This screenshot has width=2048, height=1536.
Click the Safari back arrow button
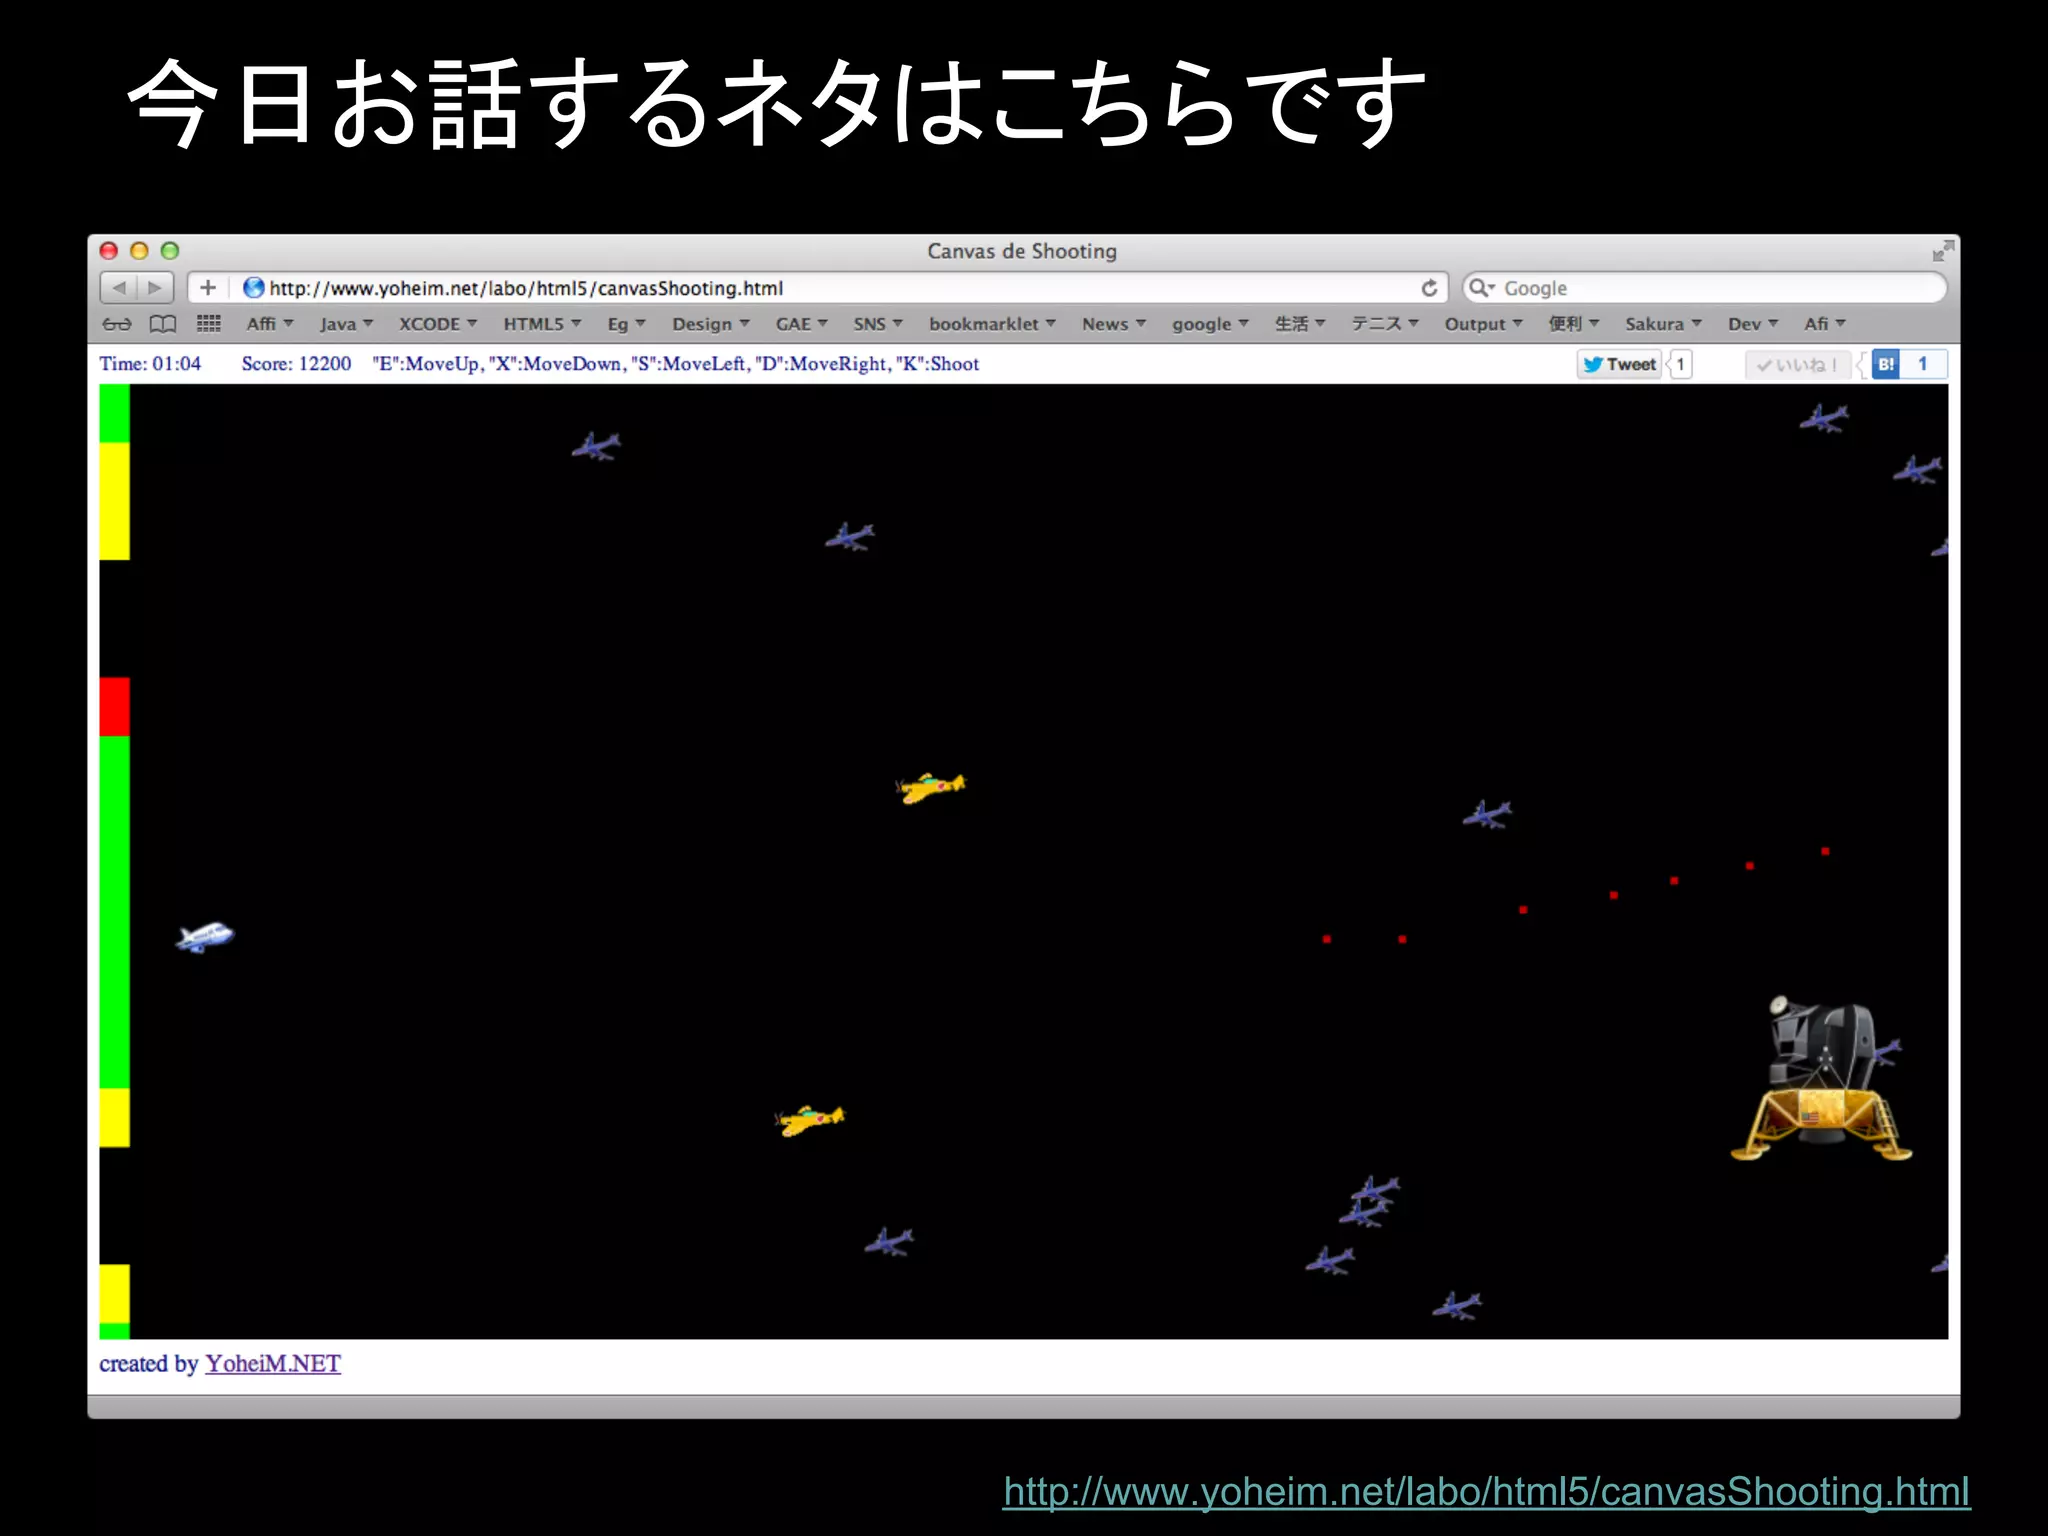tap(119, 288)
